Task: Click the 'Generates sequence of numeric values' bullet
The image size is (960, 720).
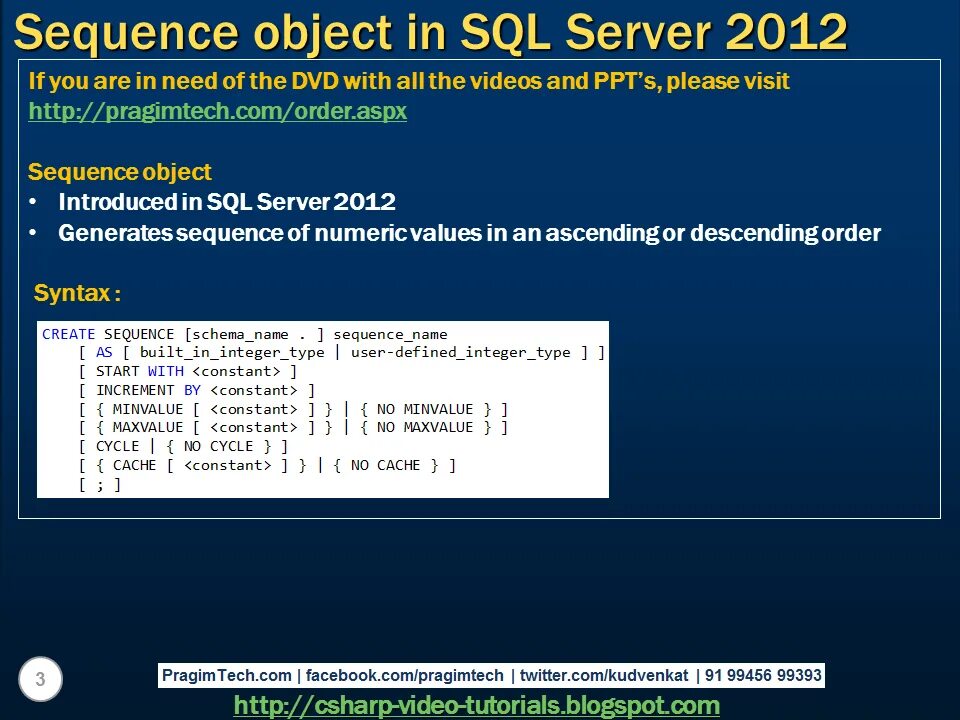Action: (x=469, y=233)
